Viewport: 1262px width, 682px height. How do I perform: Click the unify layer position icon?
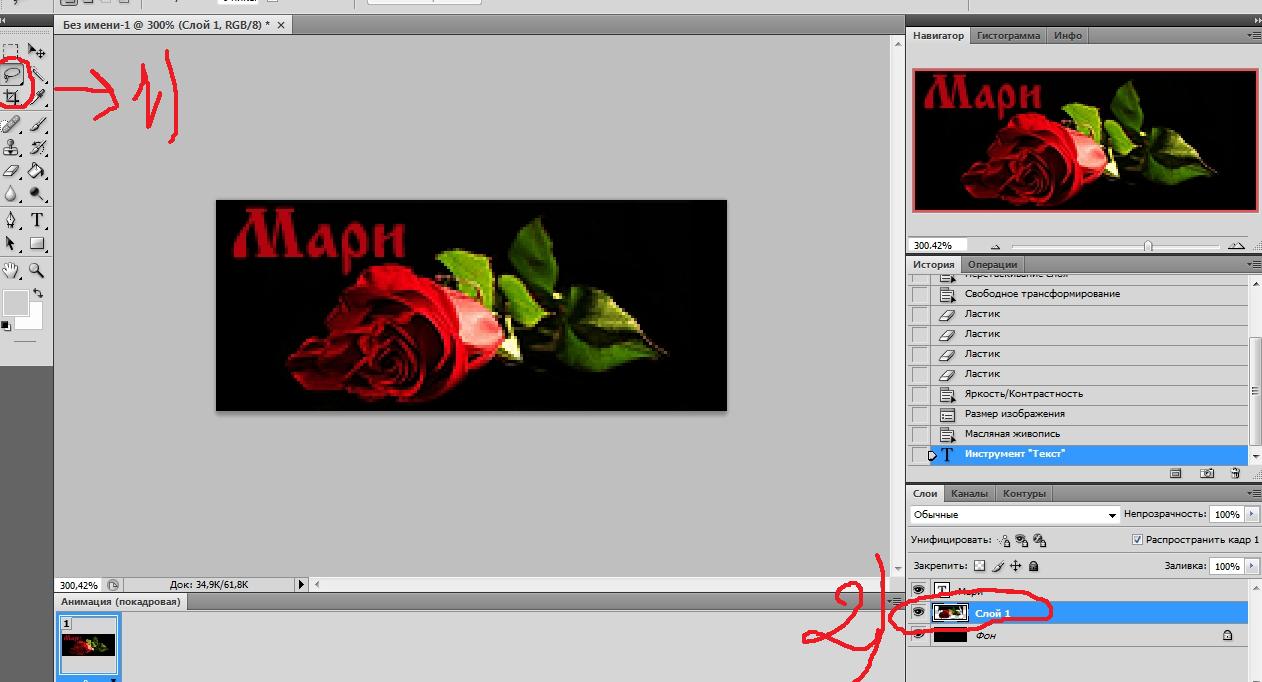coord(1004,540)
